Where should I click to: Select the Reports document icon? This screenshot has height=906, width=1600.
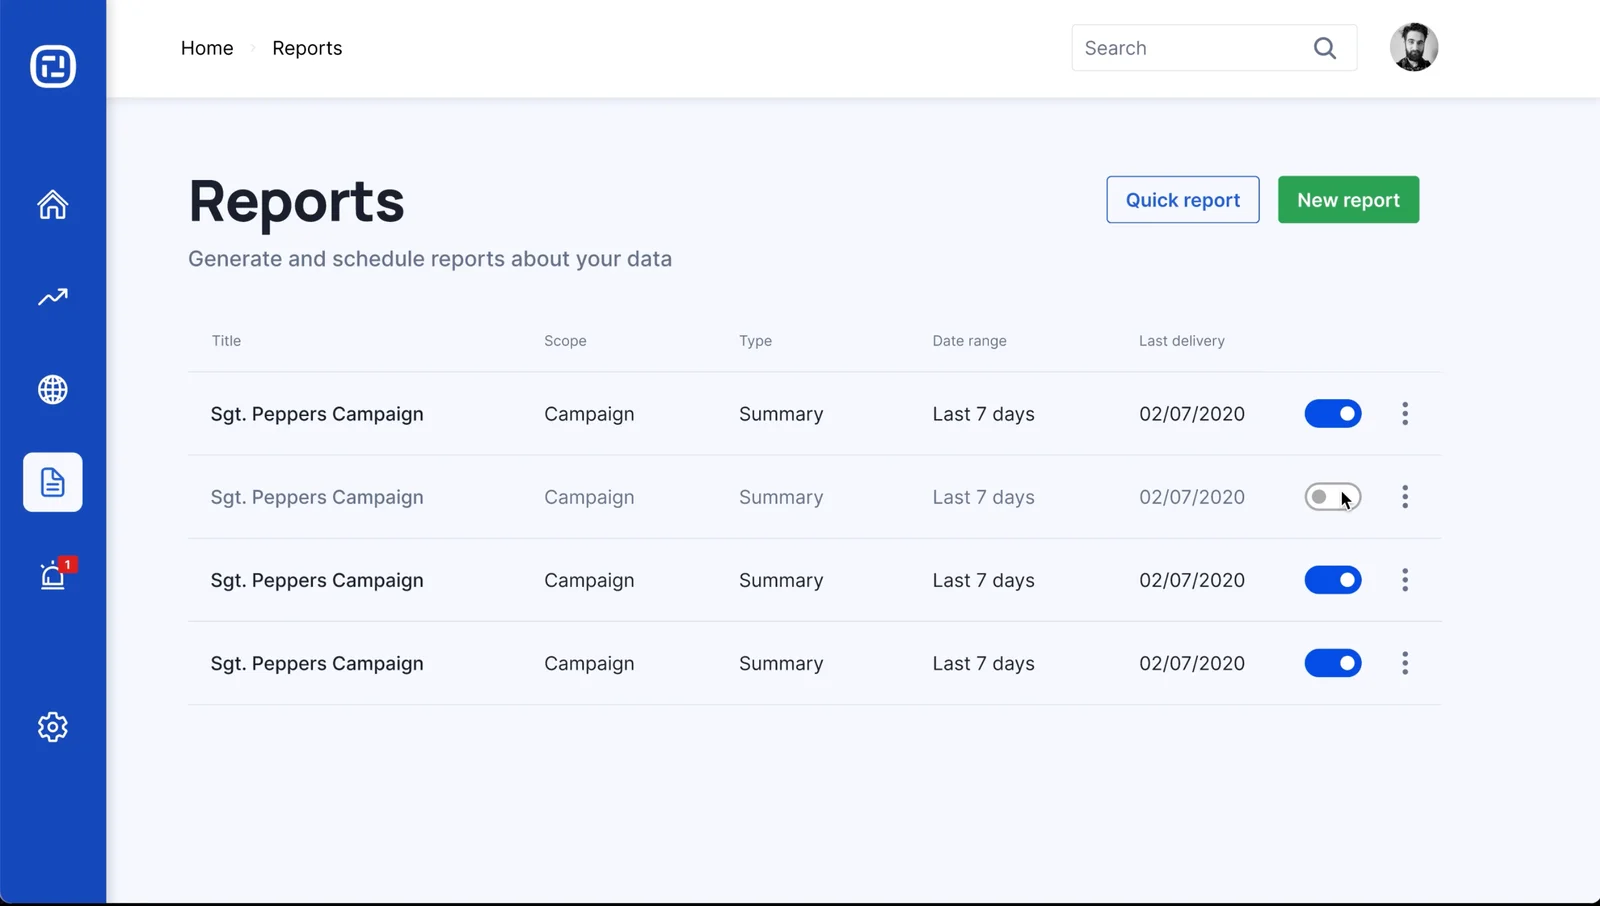tap(52, 482)
